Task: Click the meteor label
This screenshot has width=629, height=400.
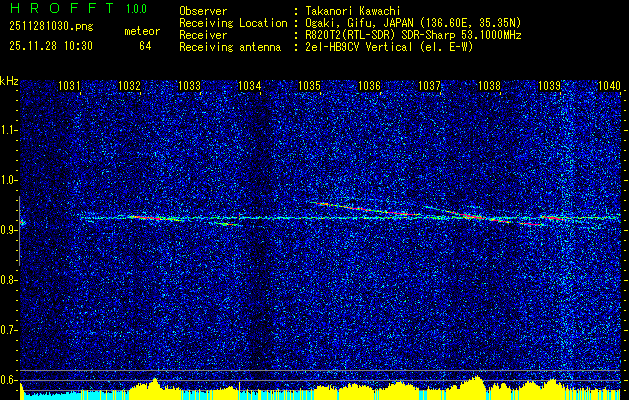Action: click(x=142, y=31)
